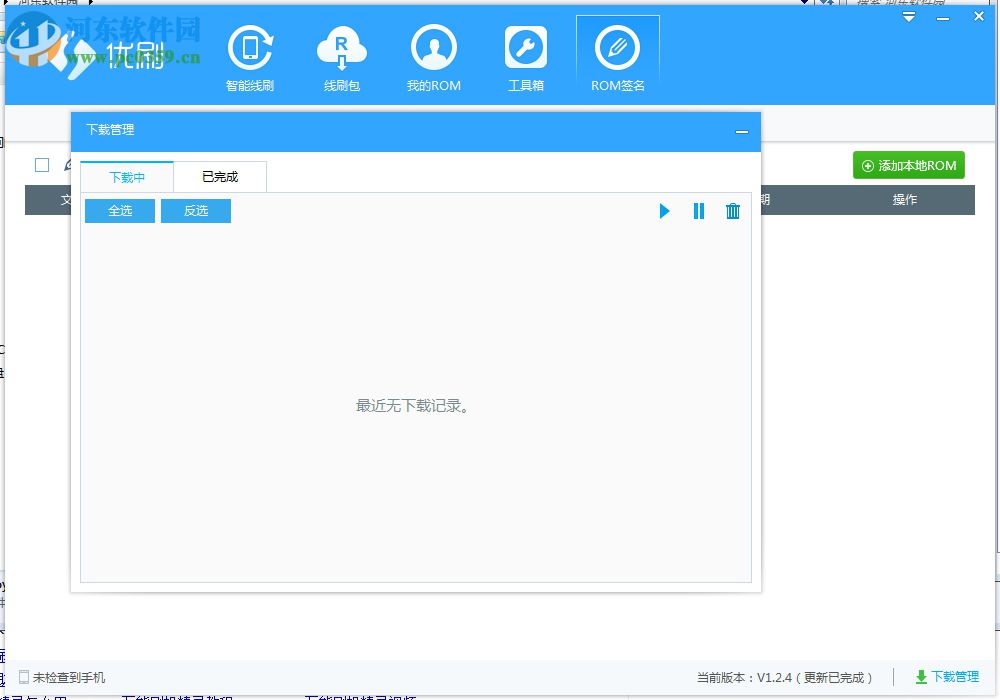Minimize the 下载管理 panel
Screen dimensions: 1000x700
pyautogui.click(x=742, y=132)
